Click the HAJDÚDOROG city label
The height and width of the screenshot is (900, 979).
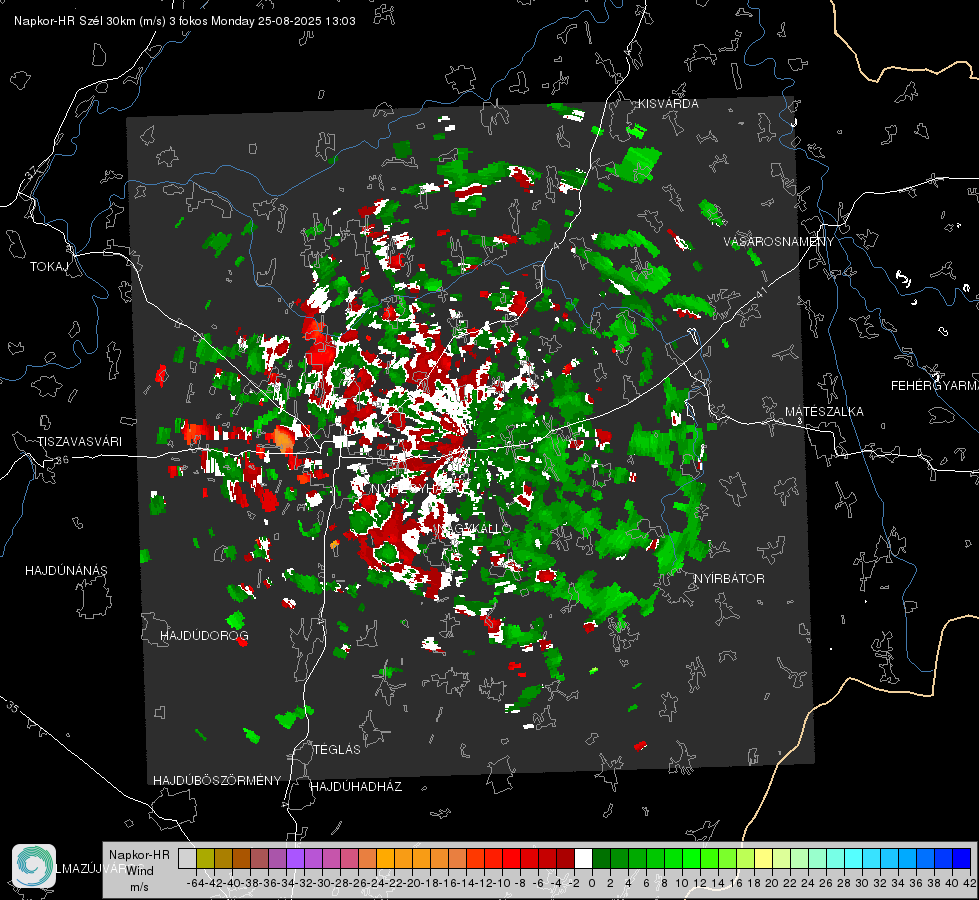pyautogui.click(x=204, y=636)
